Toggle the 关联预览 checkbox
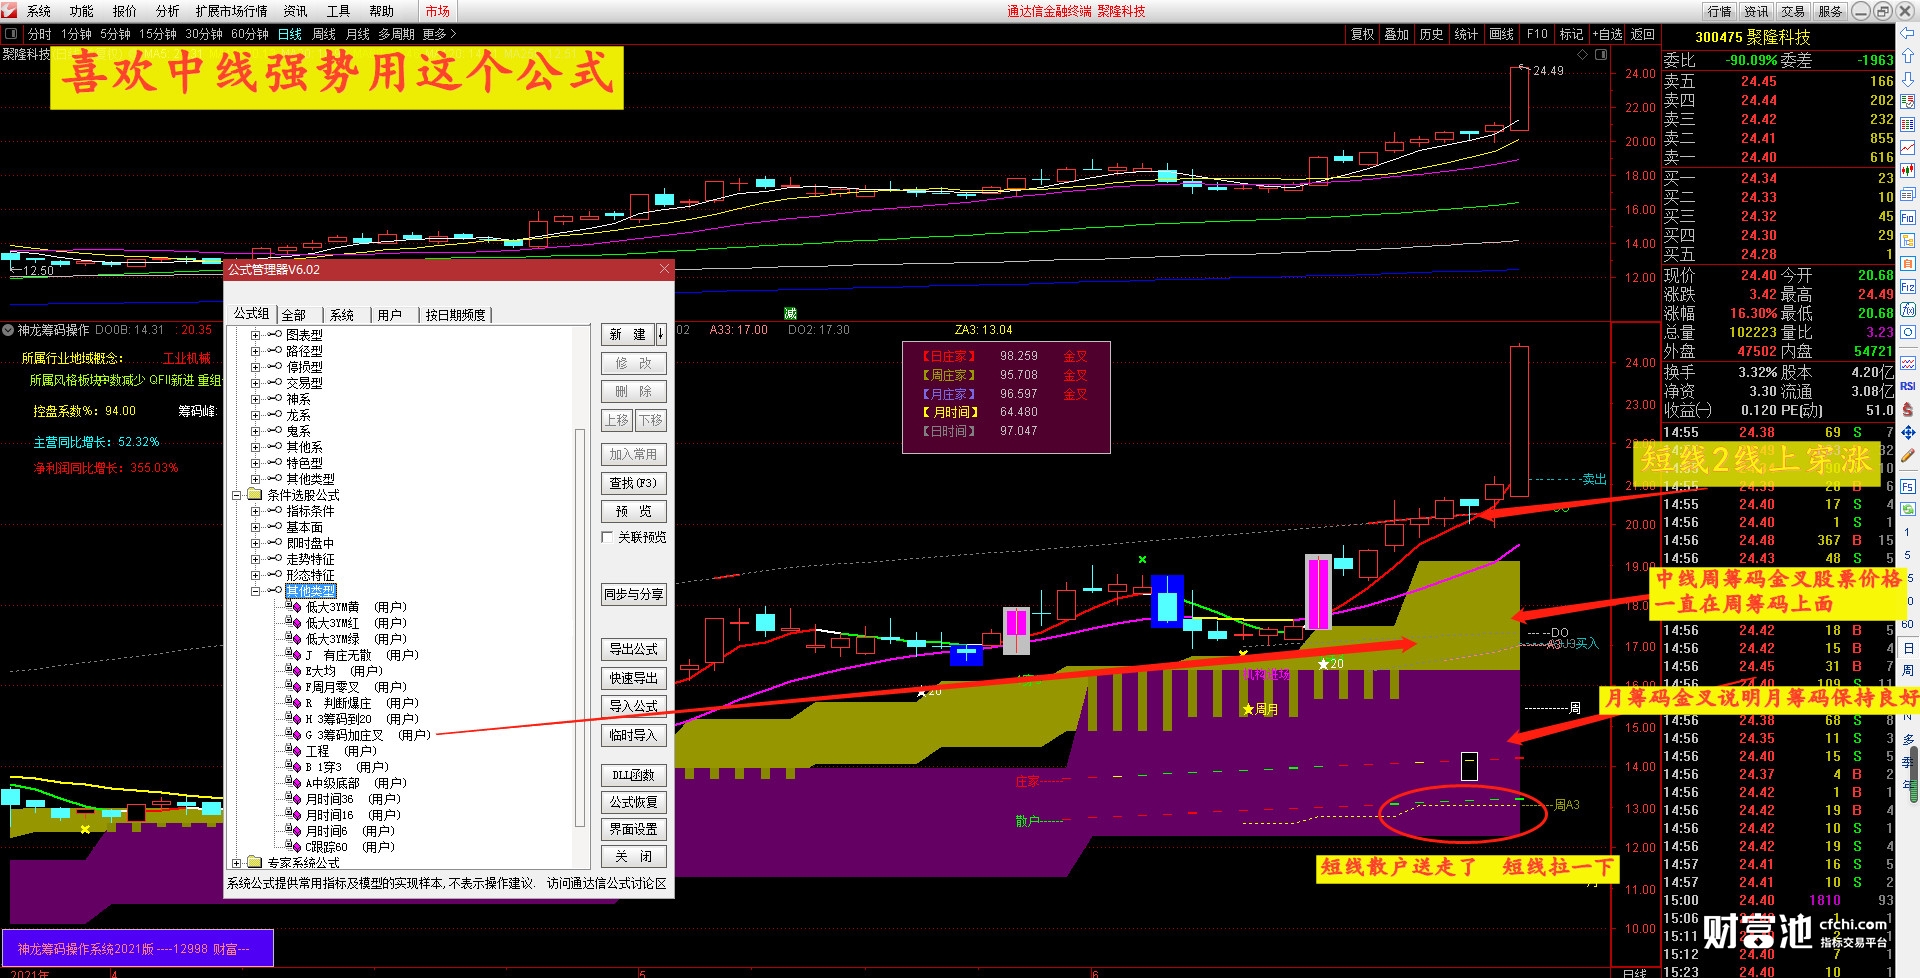1920x978 pixels. [607, 537]
